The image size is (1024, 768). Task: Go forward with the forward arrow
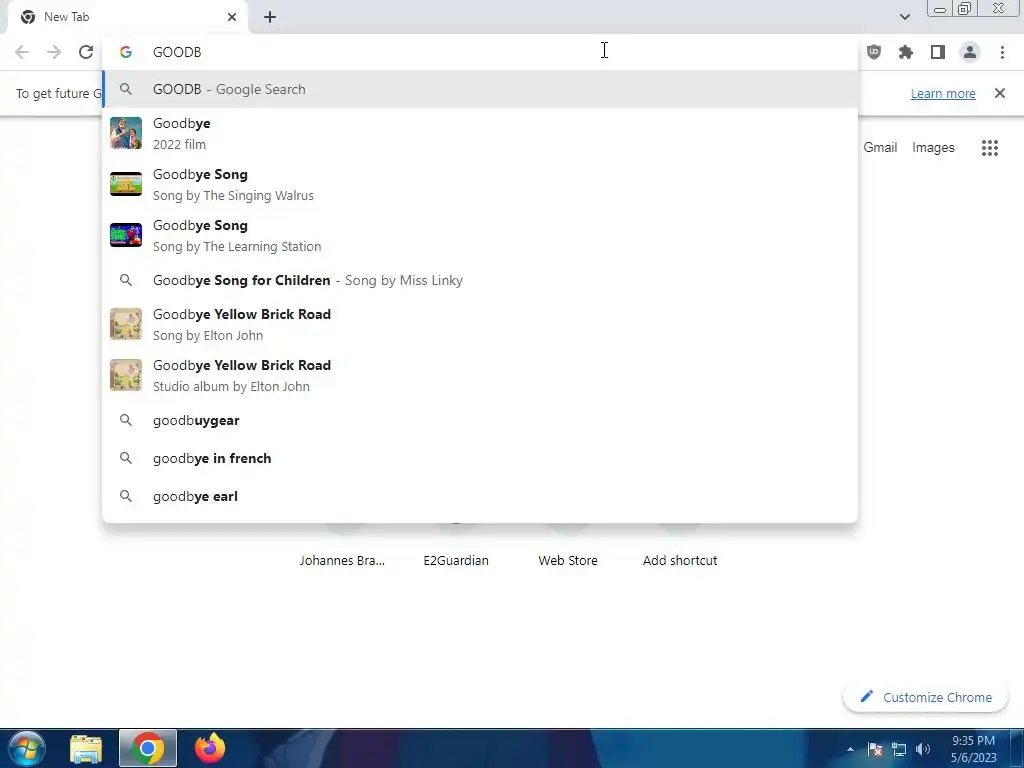[x=54, y=52]
